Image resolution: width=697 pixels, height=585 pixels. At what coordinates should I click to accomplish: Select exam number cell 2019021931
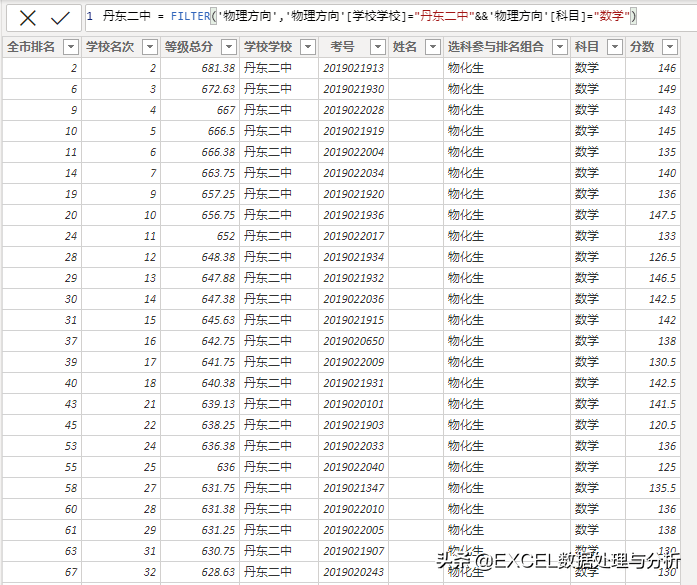(353, 383)
